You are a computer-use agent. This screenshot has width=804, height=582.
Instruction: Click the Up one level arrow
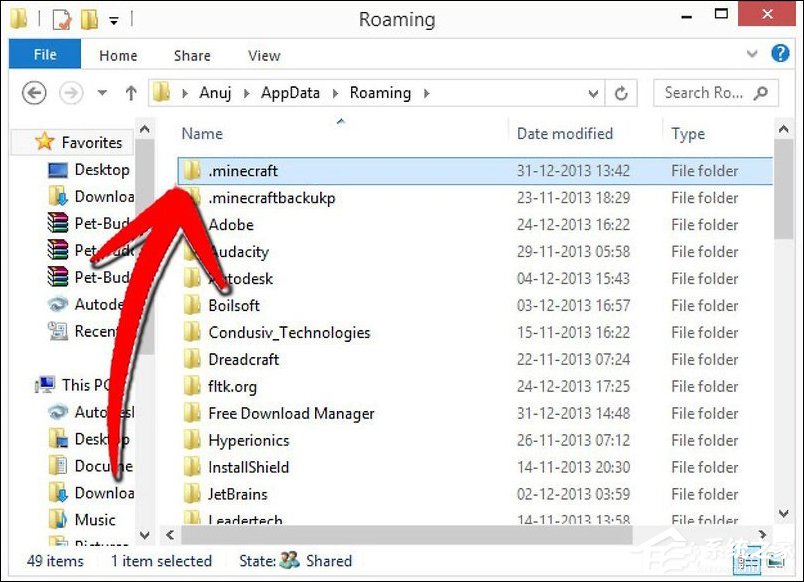click(130, 92)
